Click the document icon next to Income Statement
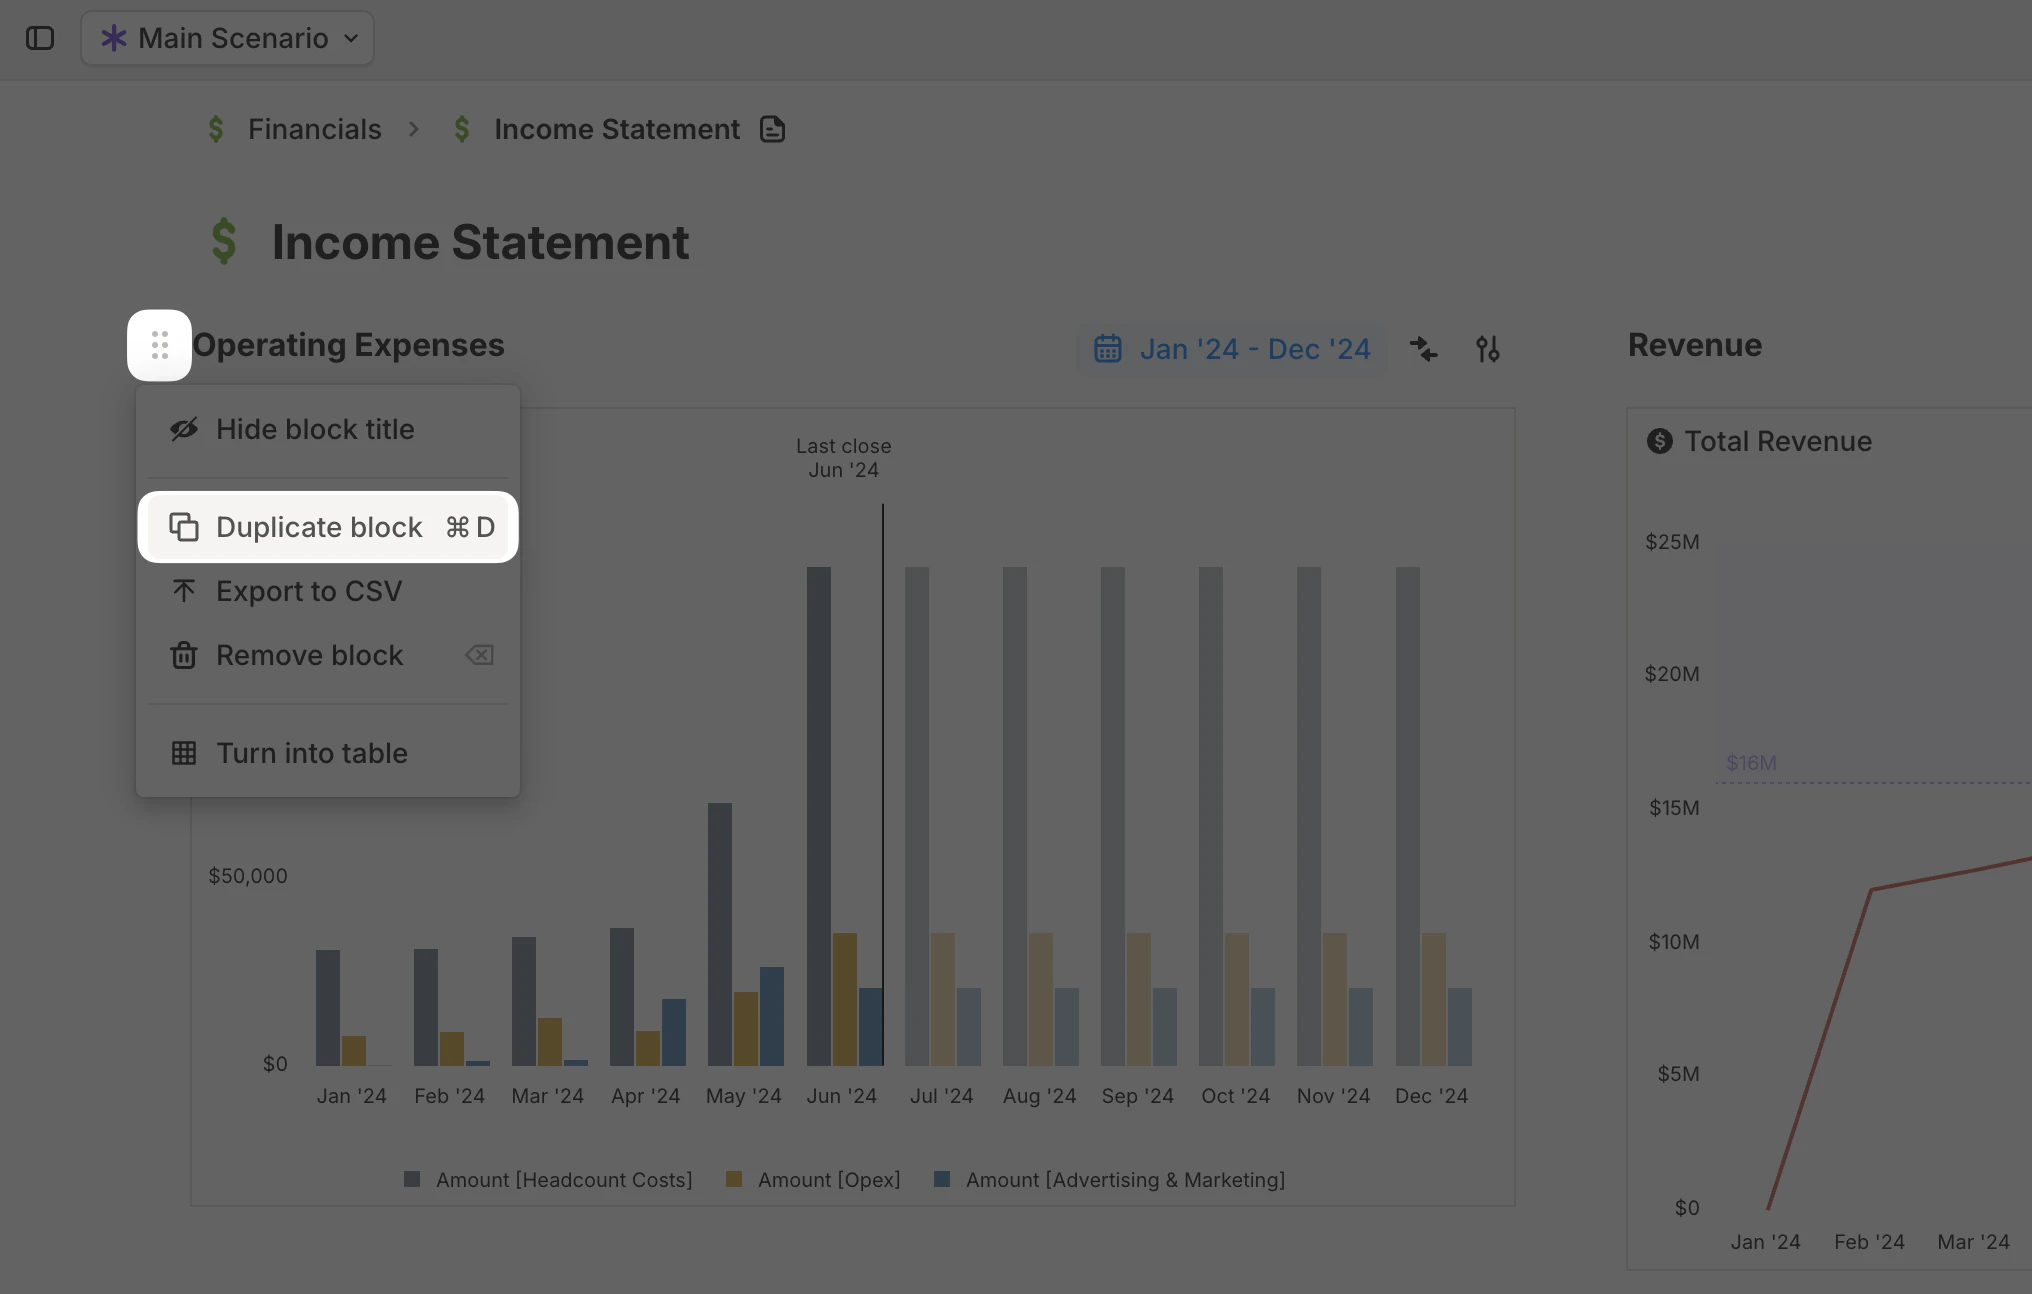The image size is (2032, 1294). pyautogui.click(x=772, y=129)
